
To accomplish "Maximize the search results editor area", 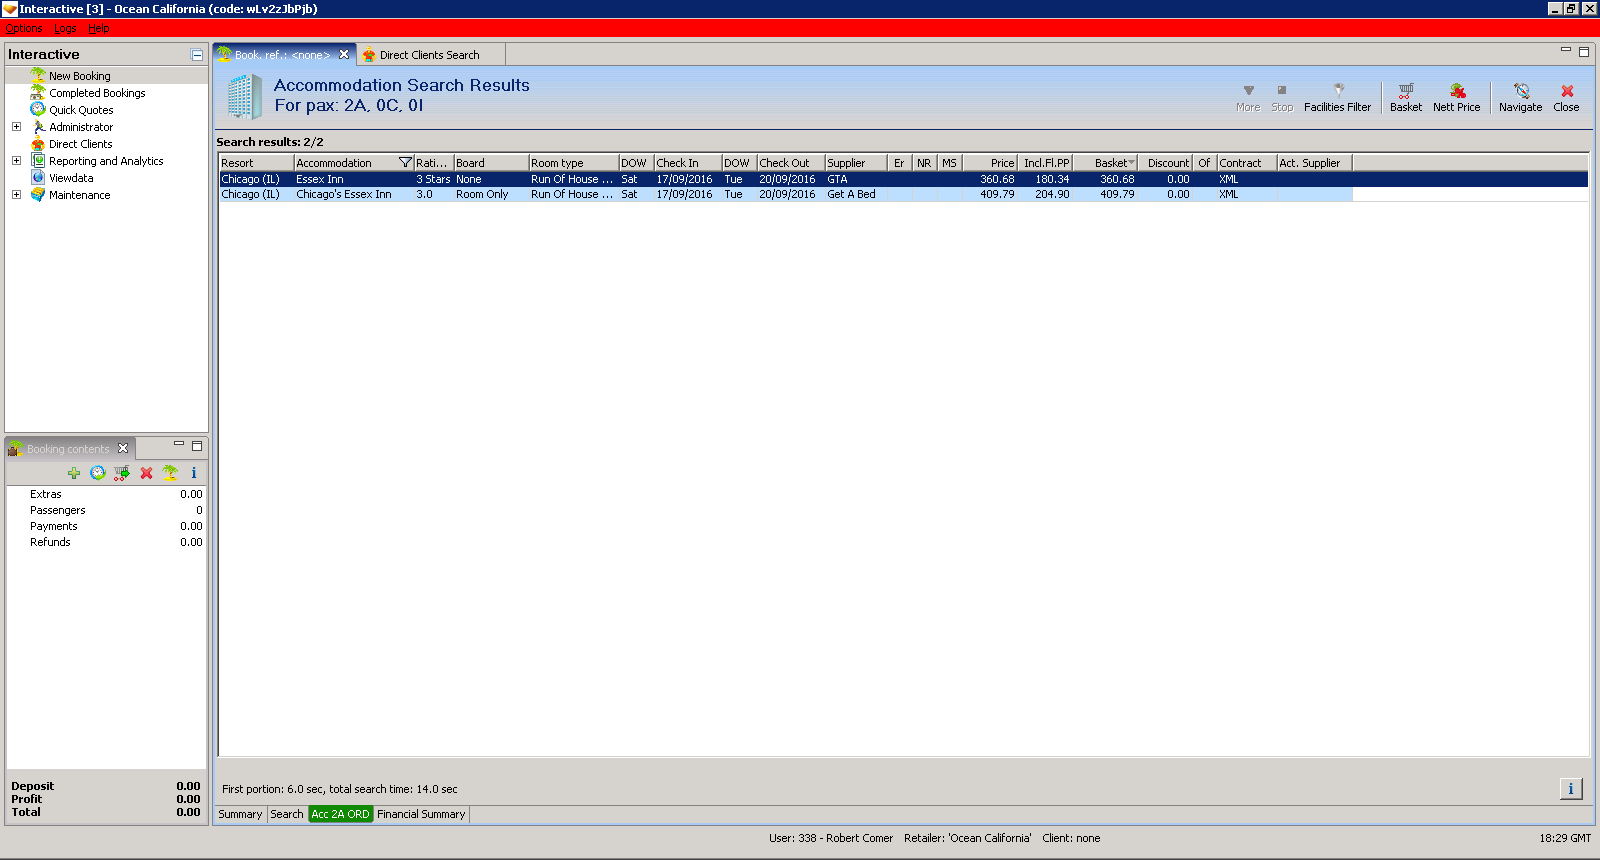I will pyautogui.click(x=1584, y=52).
